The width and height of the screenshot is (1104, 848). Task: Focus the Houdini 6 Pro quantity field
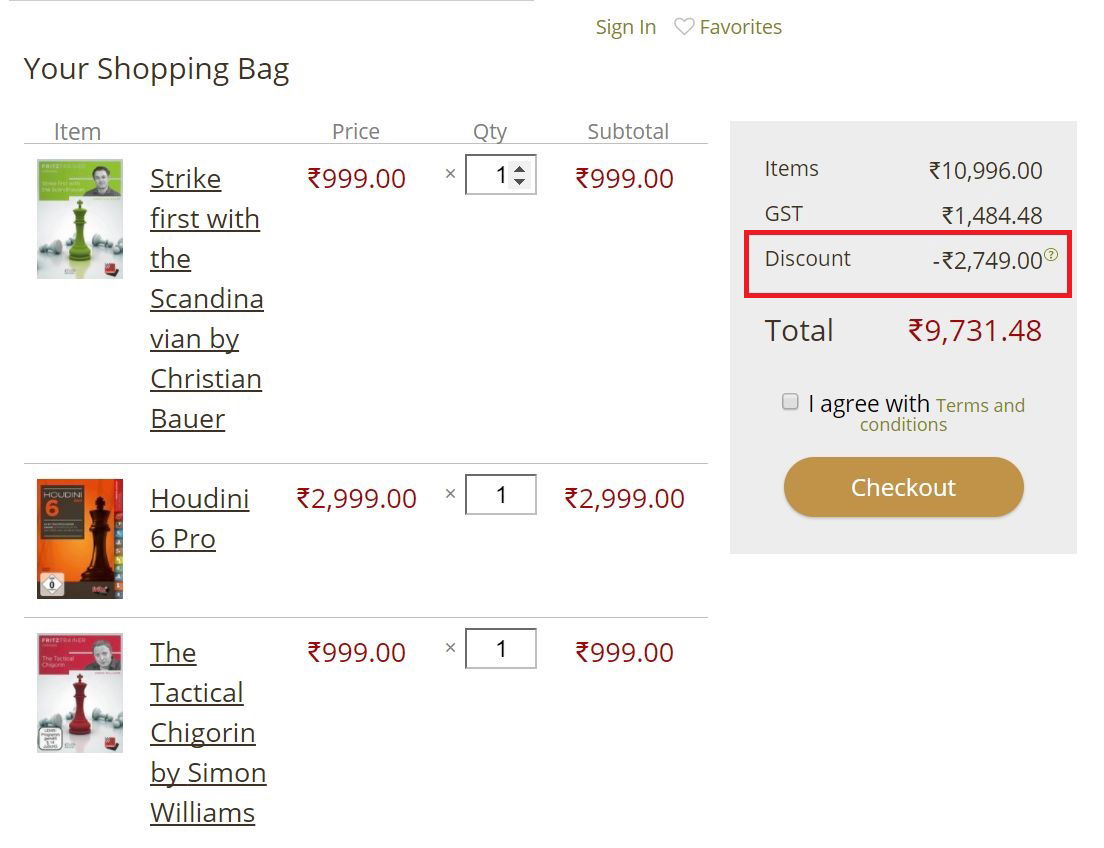[501, 495]
